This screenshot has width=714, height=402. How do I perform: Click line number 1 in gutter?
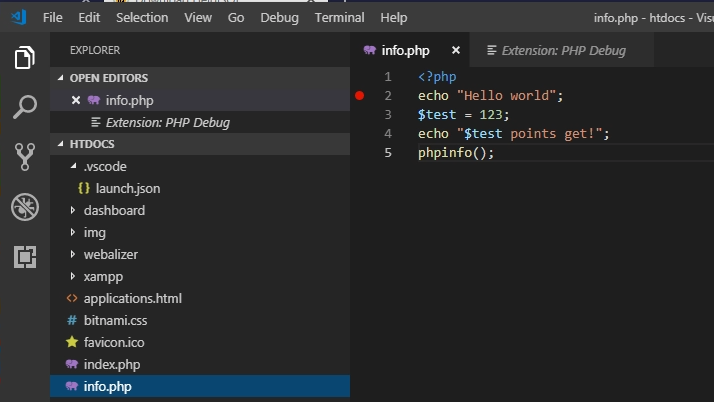[388, 76]
